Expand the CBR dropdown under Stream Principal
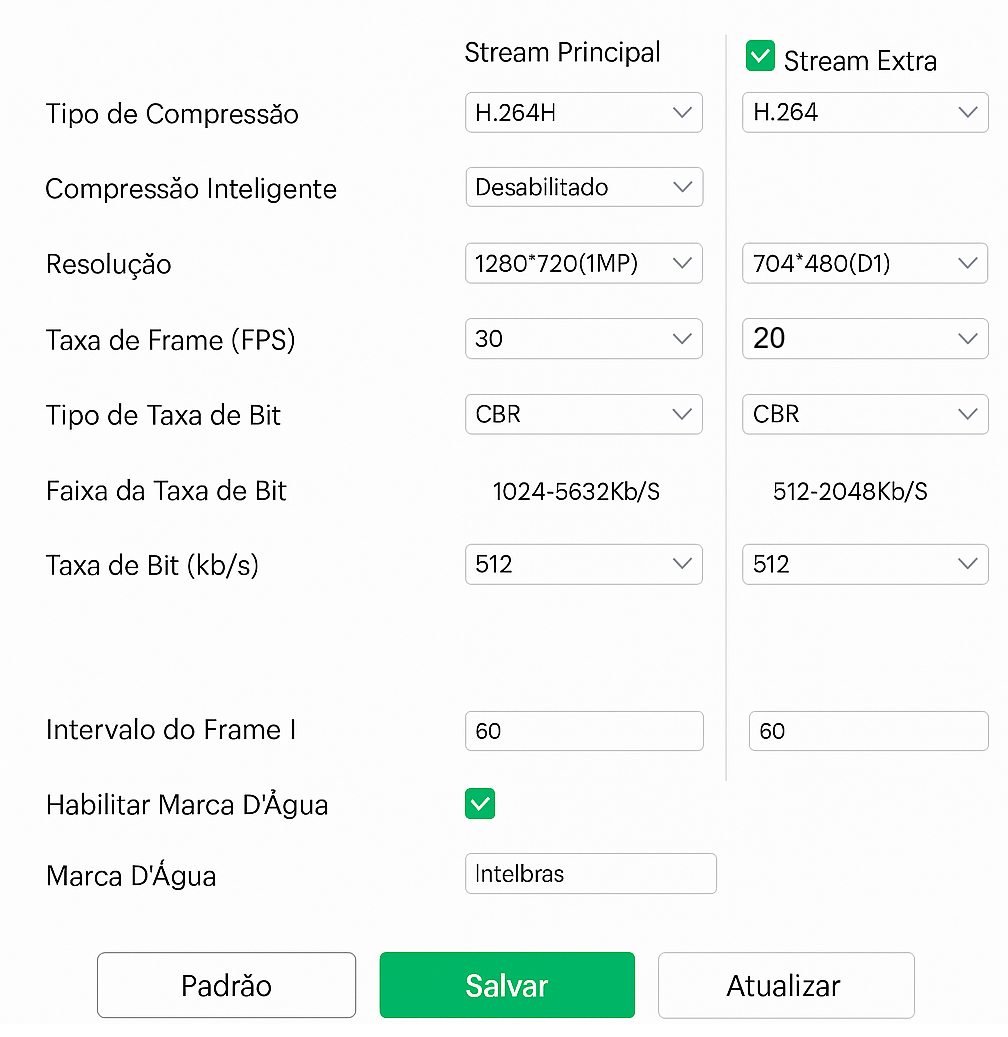 pos(584,414)
